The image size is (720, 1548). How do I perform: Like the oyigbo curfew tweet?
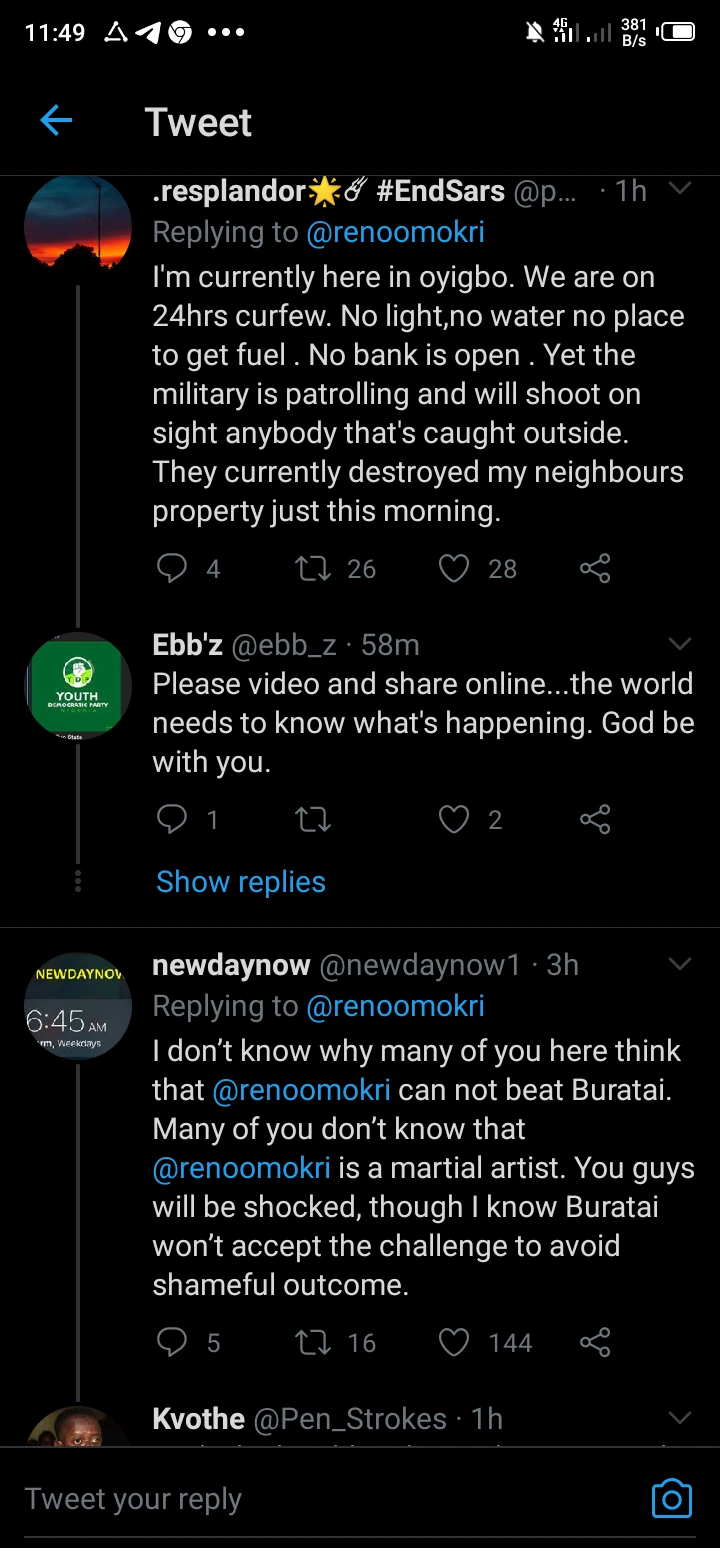point(454,569)
